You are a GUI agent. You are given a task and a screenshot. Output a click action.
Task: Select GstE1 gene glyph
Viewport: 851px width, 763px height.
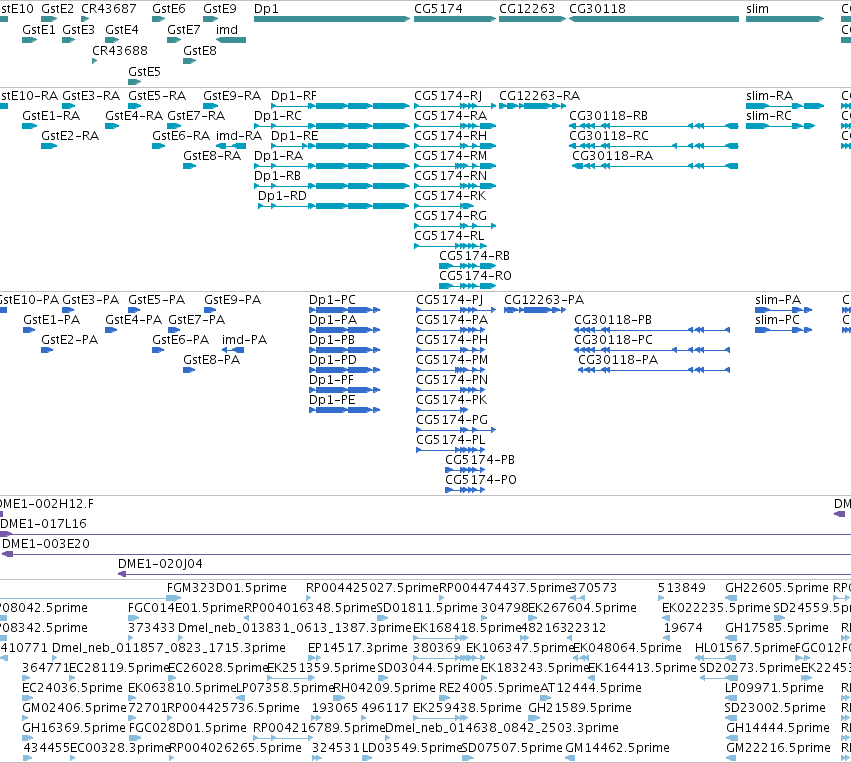pyautogui.click(x=29, y=40)
